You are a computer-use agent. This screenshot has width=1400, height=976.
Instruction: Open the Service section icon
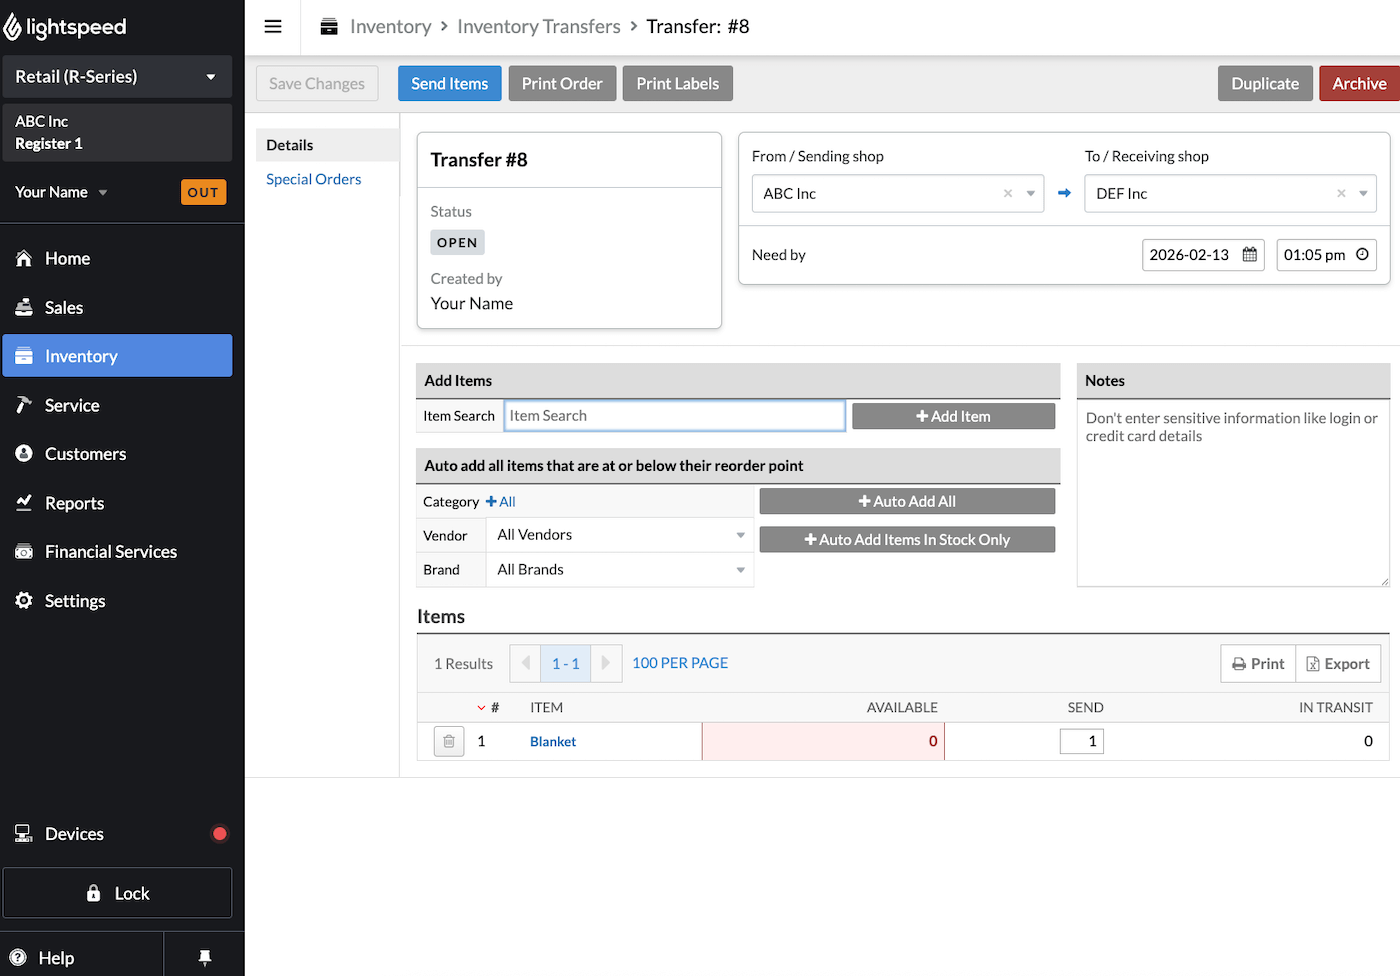coord(23,405)
